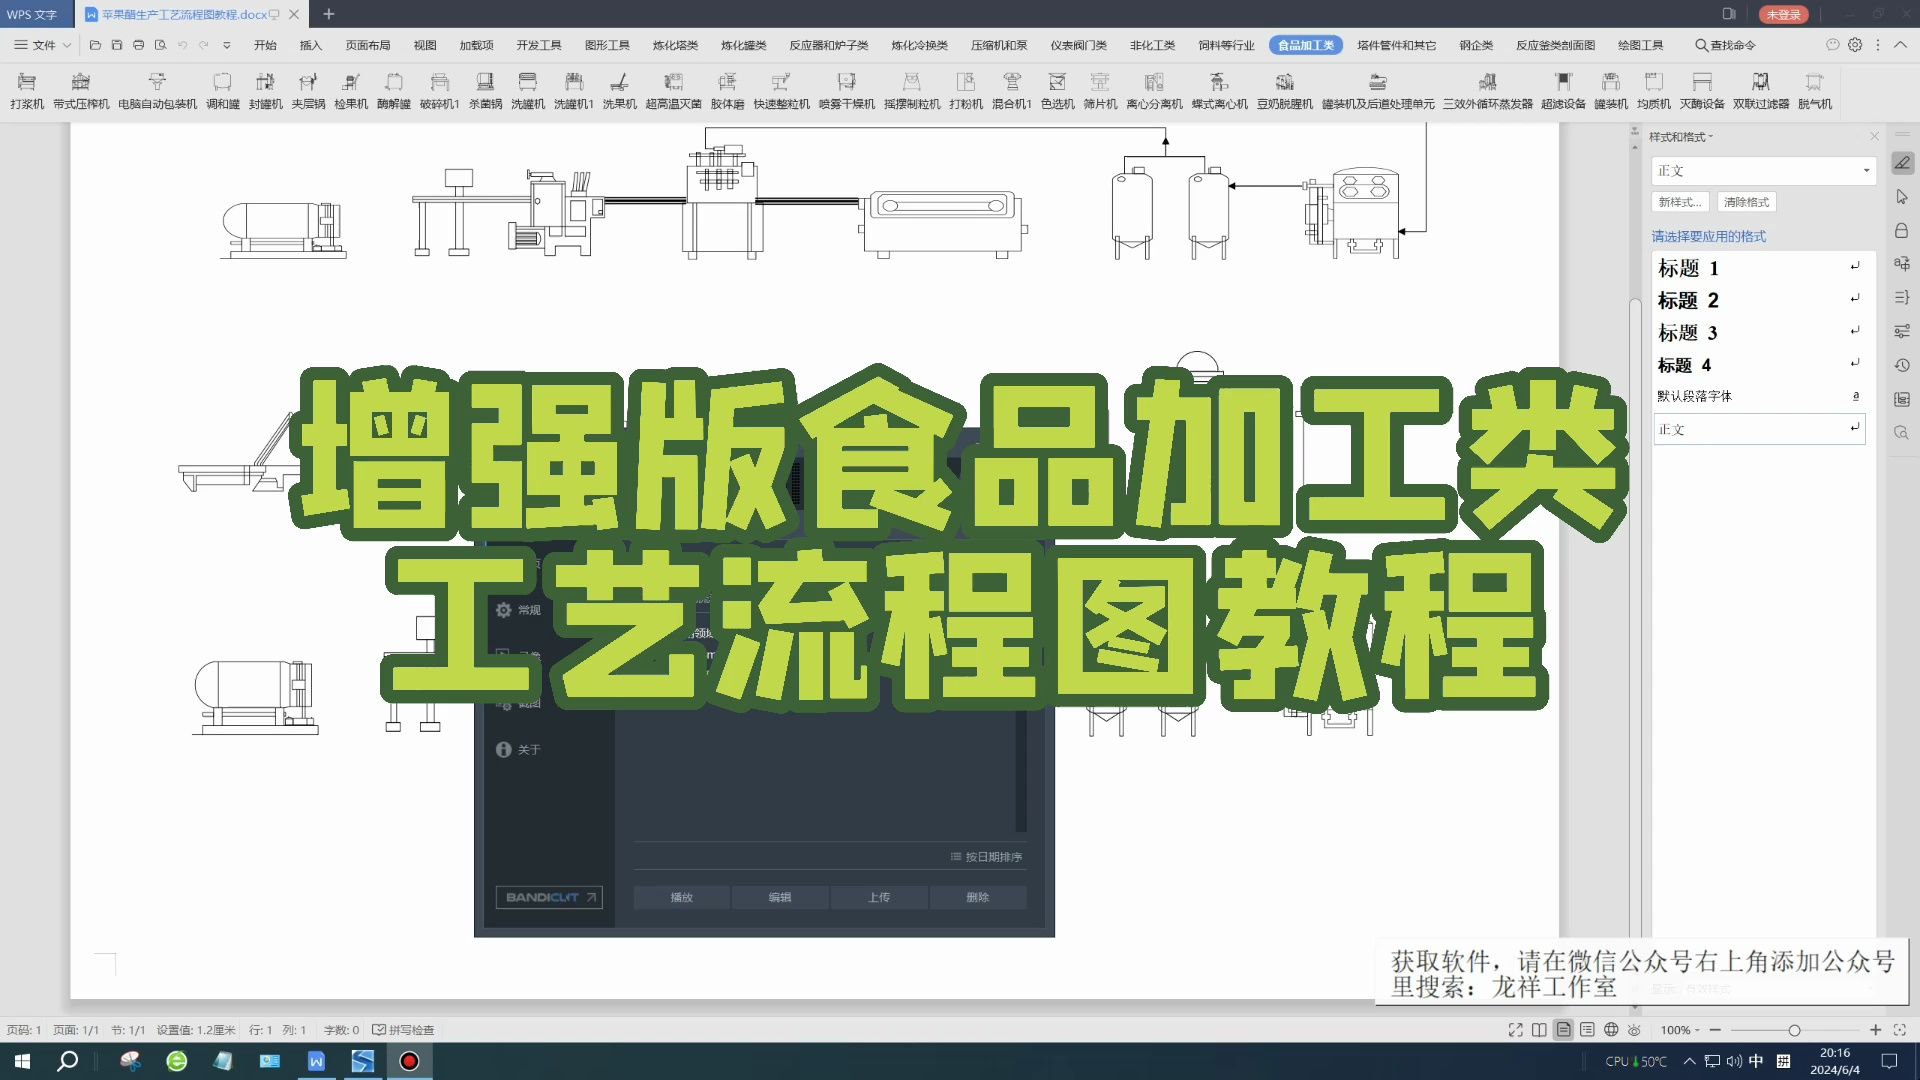Image resolution: width=1920 pixels, height=1080 pixels.
Task: Enable eye protection mode in status bar
Action: [1635, 1030]
